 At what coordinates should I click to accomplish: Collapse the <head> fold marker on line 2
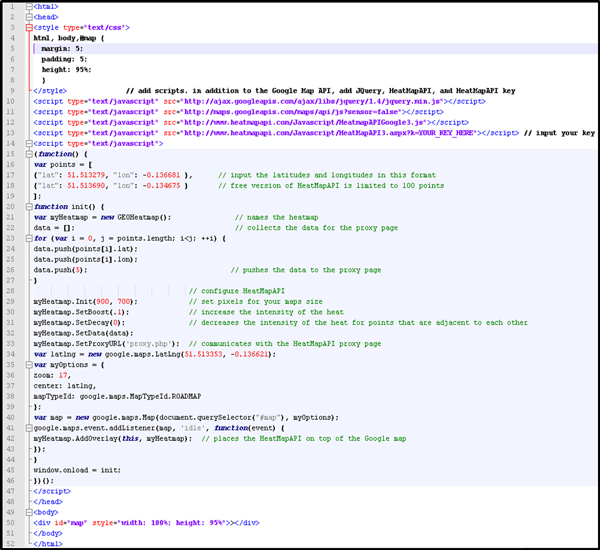pyautogui.click(x=29, y=17)
